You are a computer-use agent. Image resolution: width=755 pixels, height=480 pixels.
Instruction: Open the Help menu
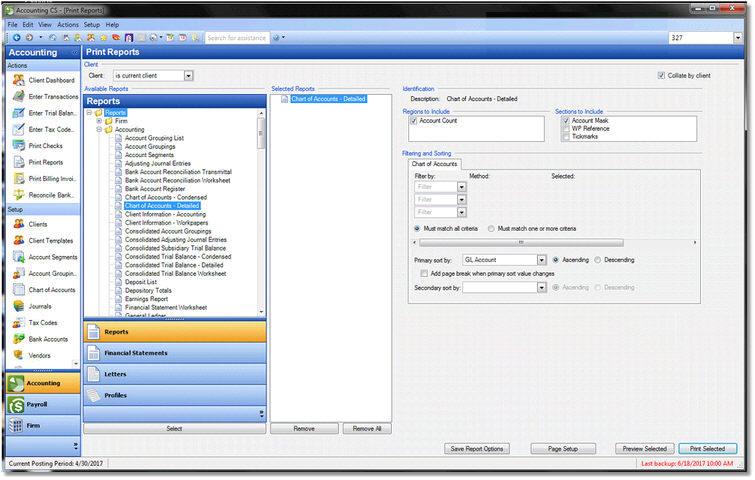pyautogui.click(x=112, y=25)
